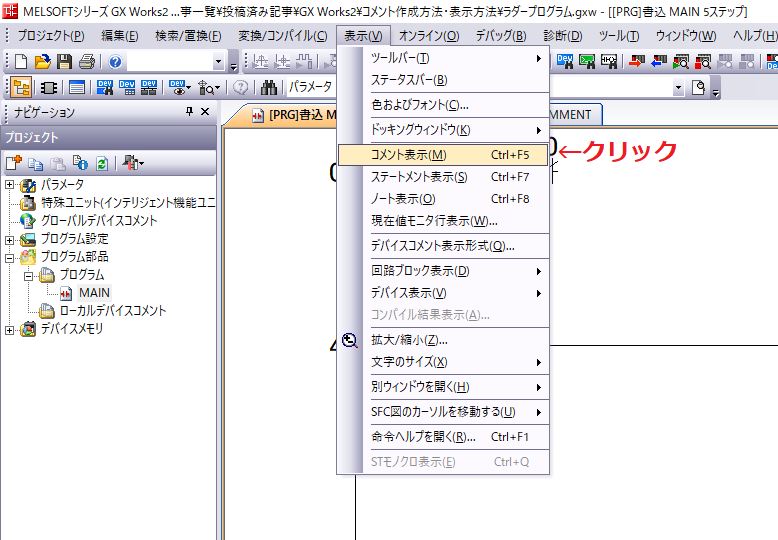Pin the ナビゲーション panel

click(189, 112)
